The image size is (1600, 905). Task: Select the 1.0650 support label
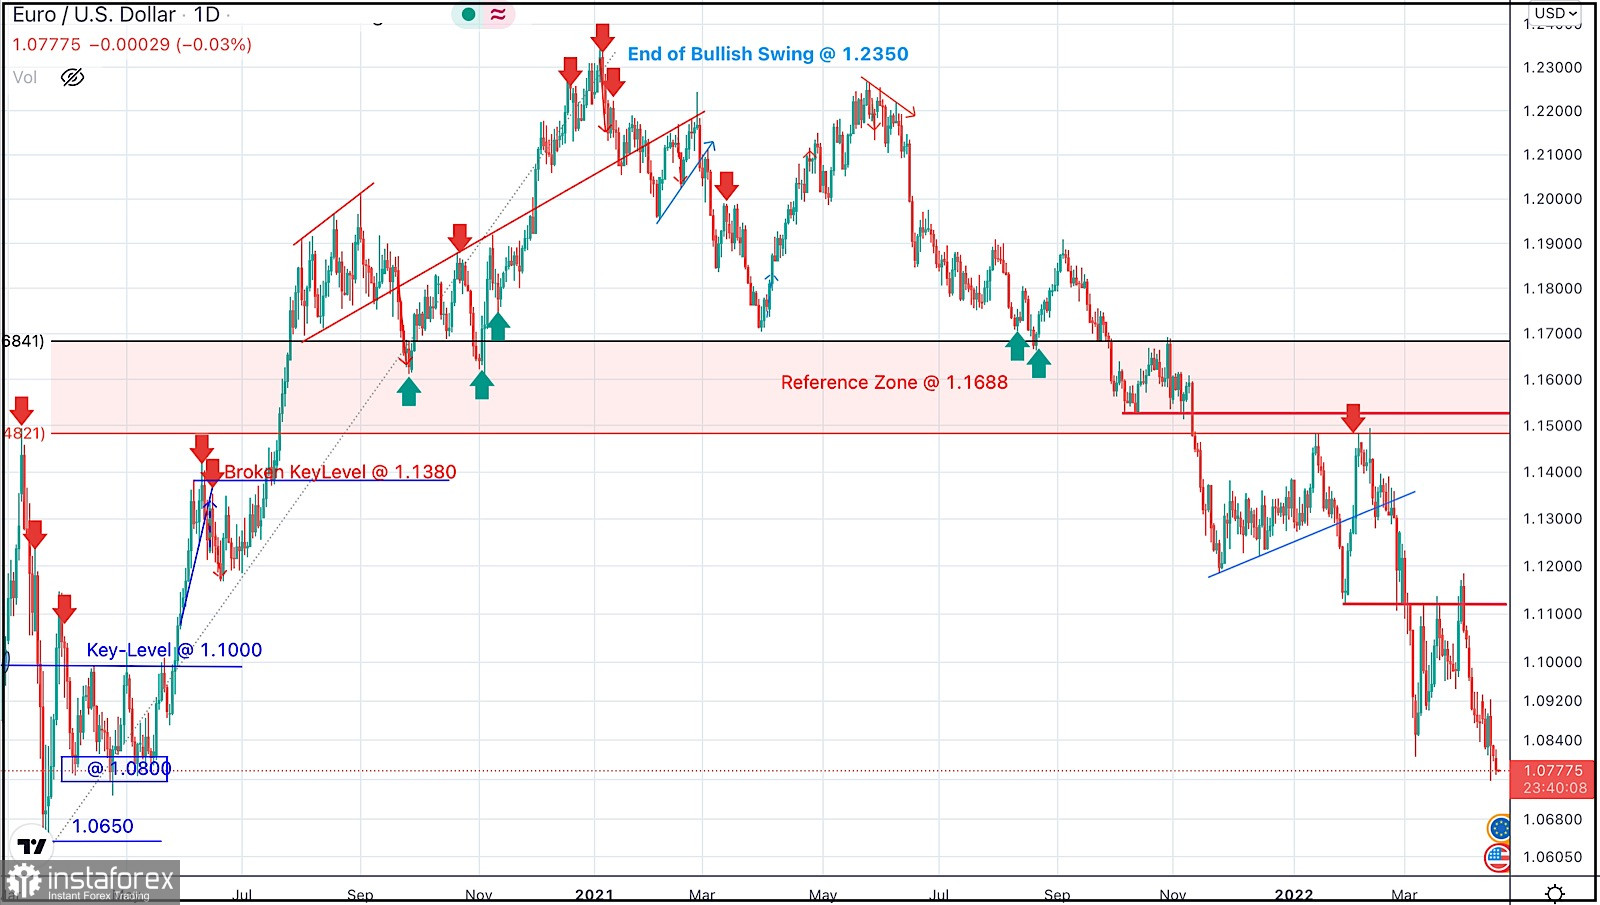[102, 826]
